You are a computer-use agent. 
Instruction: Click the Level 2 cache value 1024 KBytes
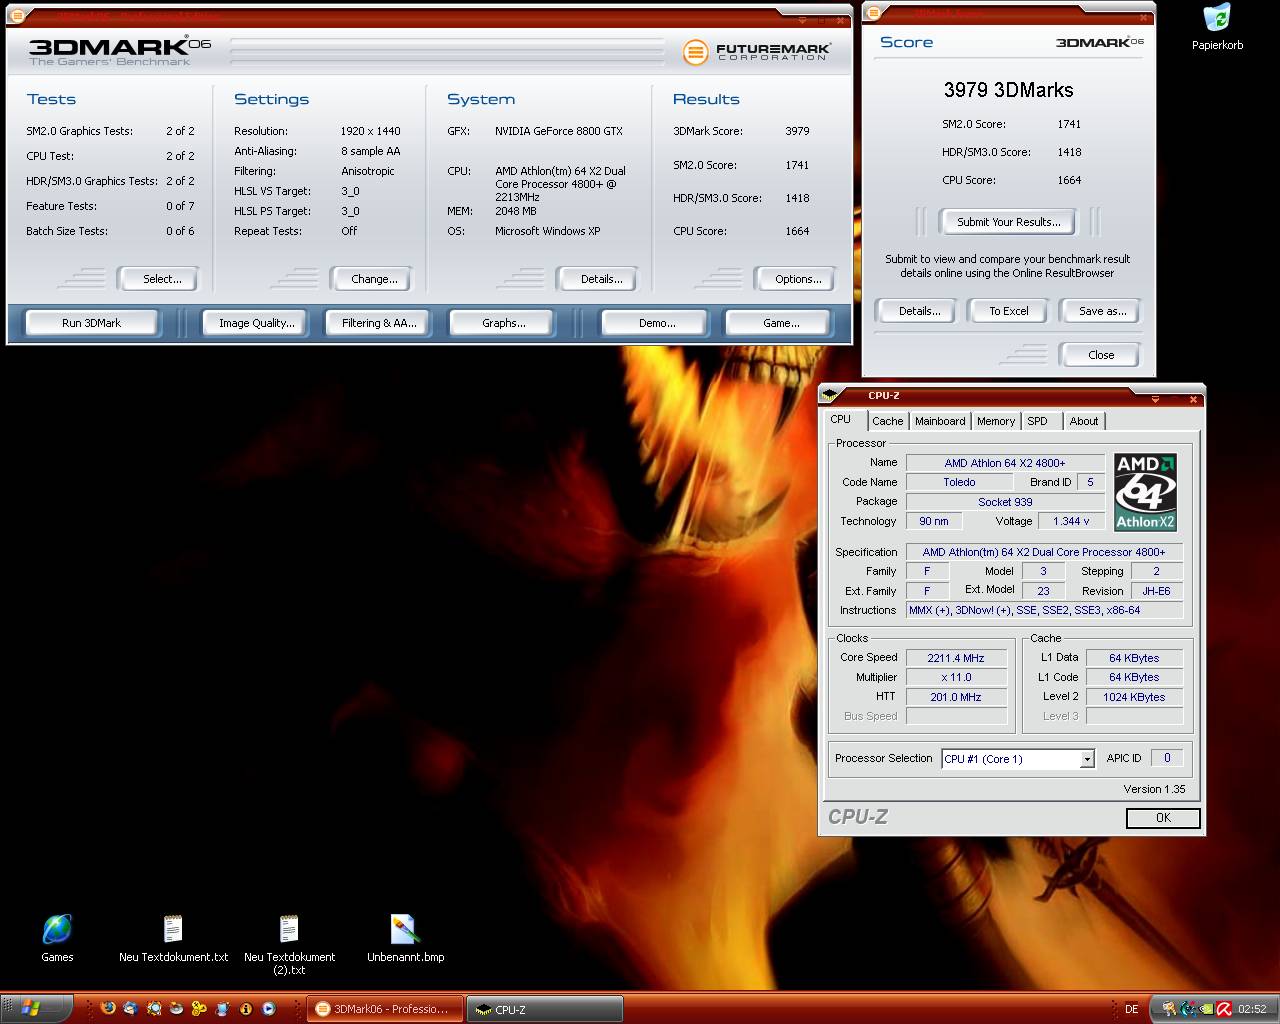[x=1134, y=697]
